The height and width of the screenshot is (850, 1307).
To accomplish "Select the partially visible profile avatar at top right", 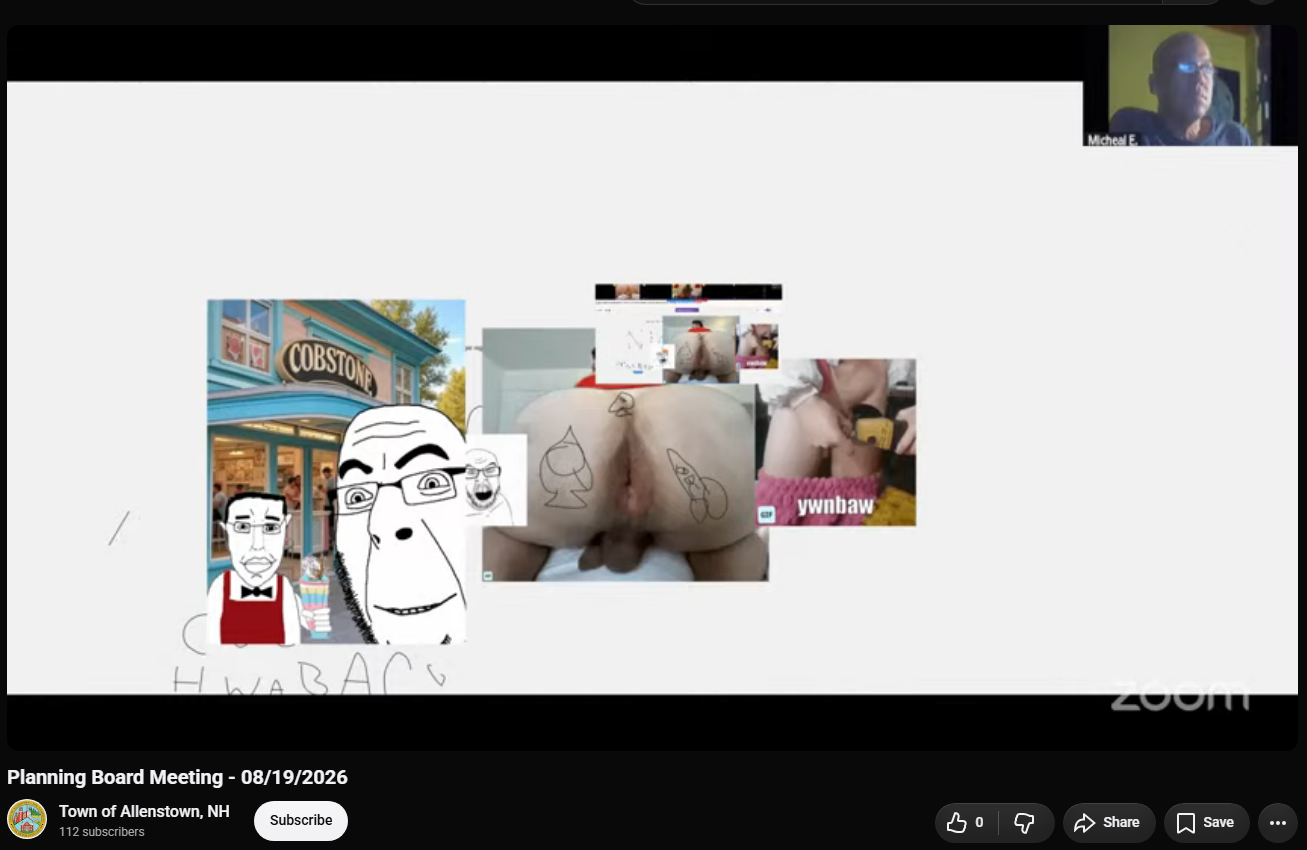I will (x=1262, y=1).
